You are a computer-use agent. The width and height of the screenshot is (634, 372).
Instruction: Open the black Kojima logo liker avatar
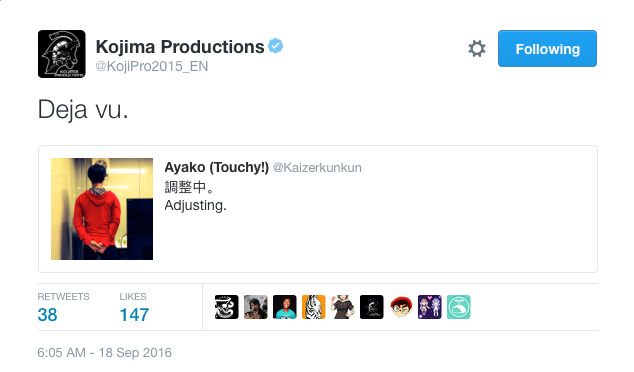click(x=372, y=307)
